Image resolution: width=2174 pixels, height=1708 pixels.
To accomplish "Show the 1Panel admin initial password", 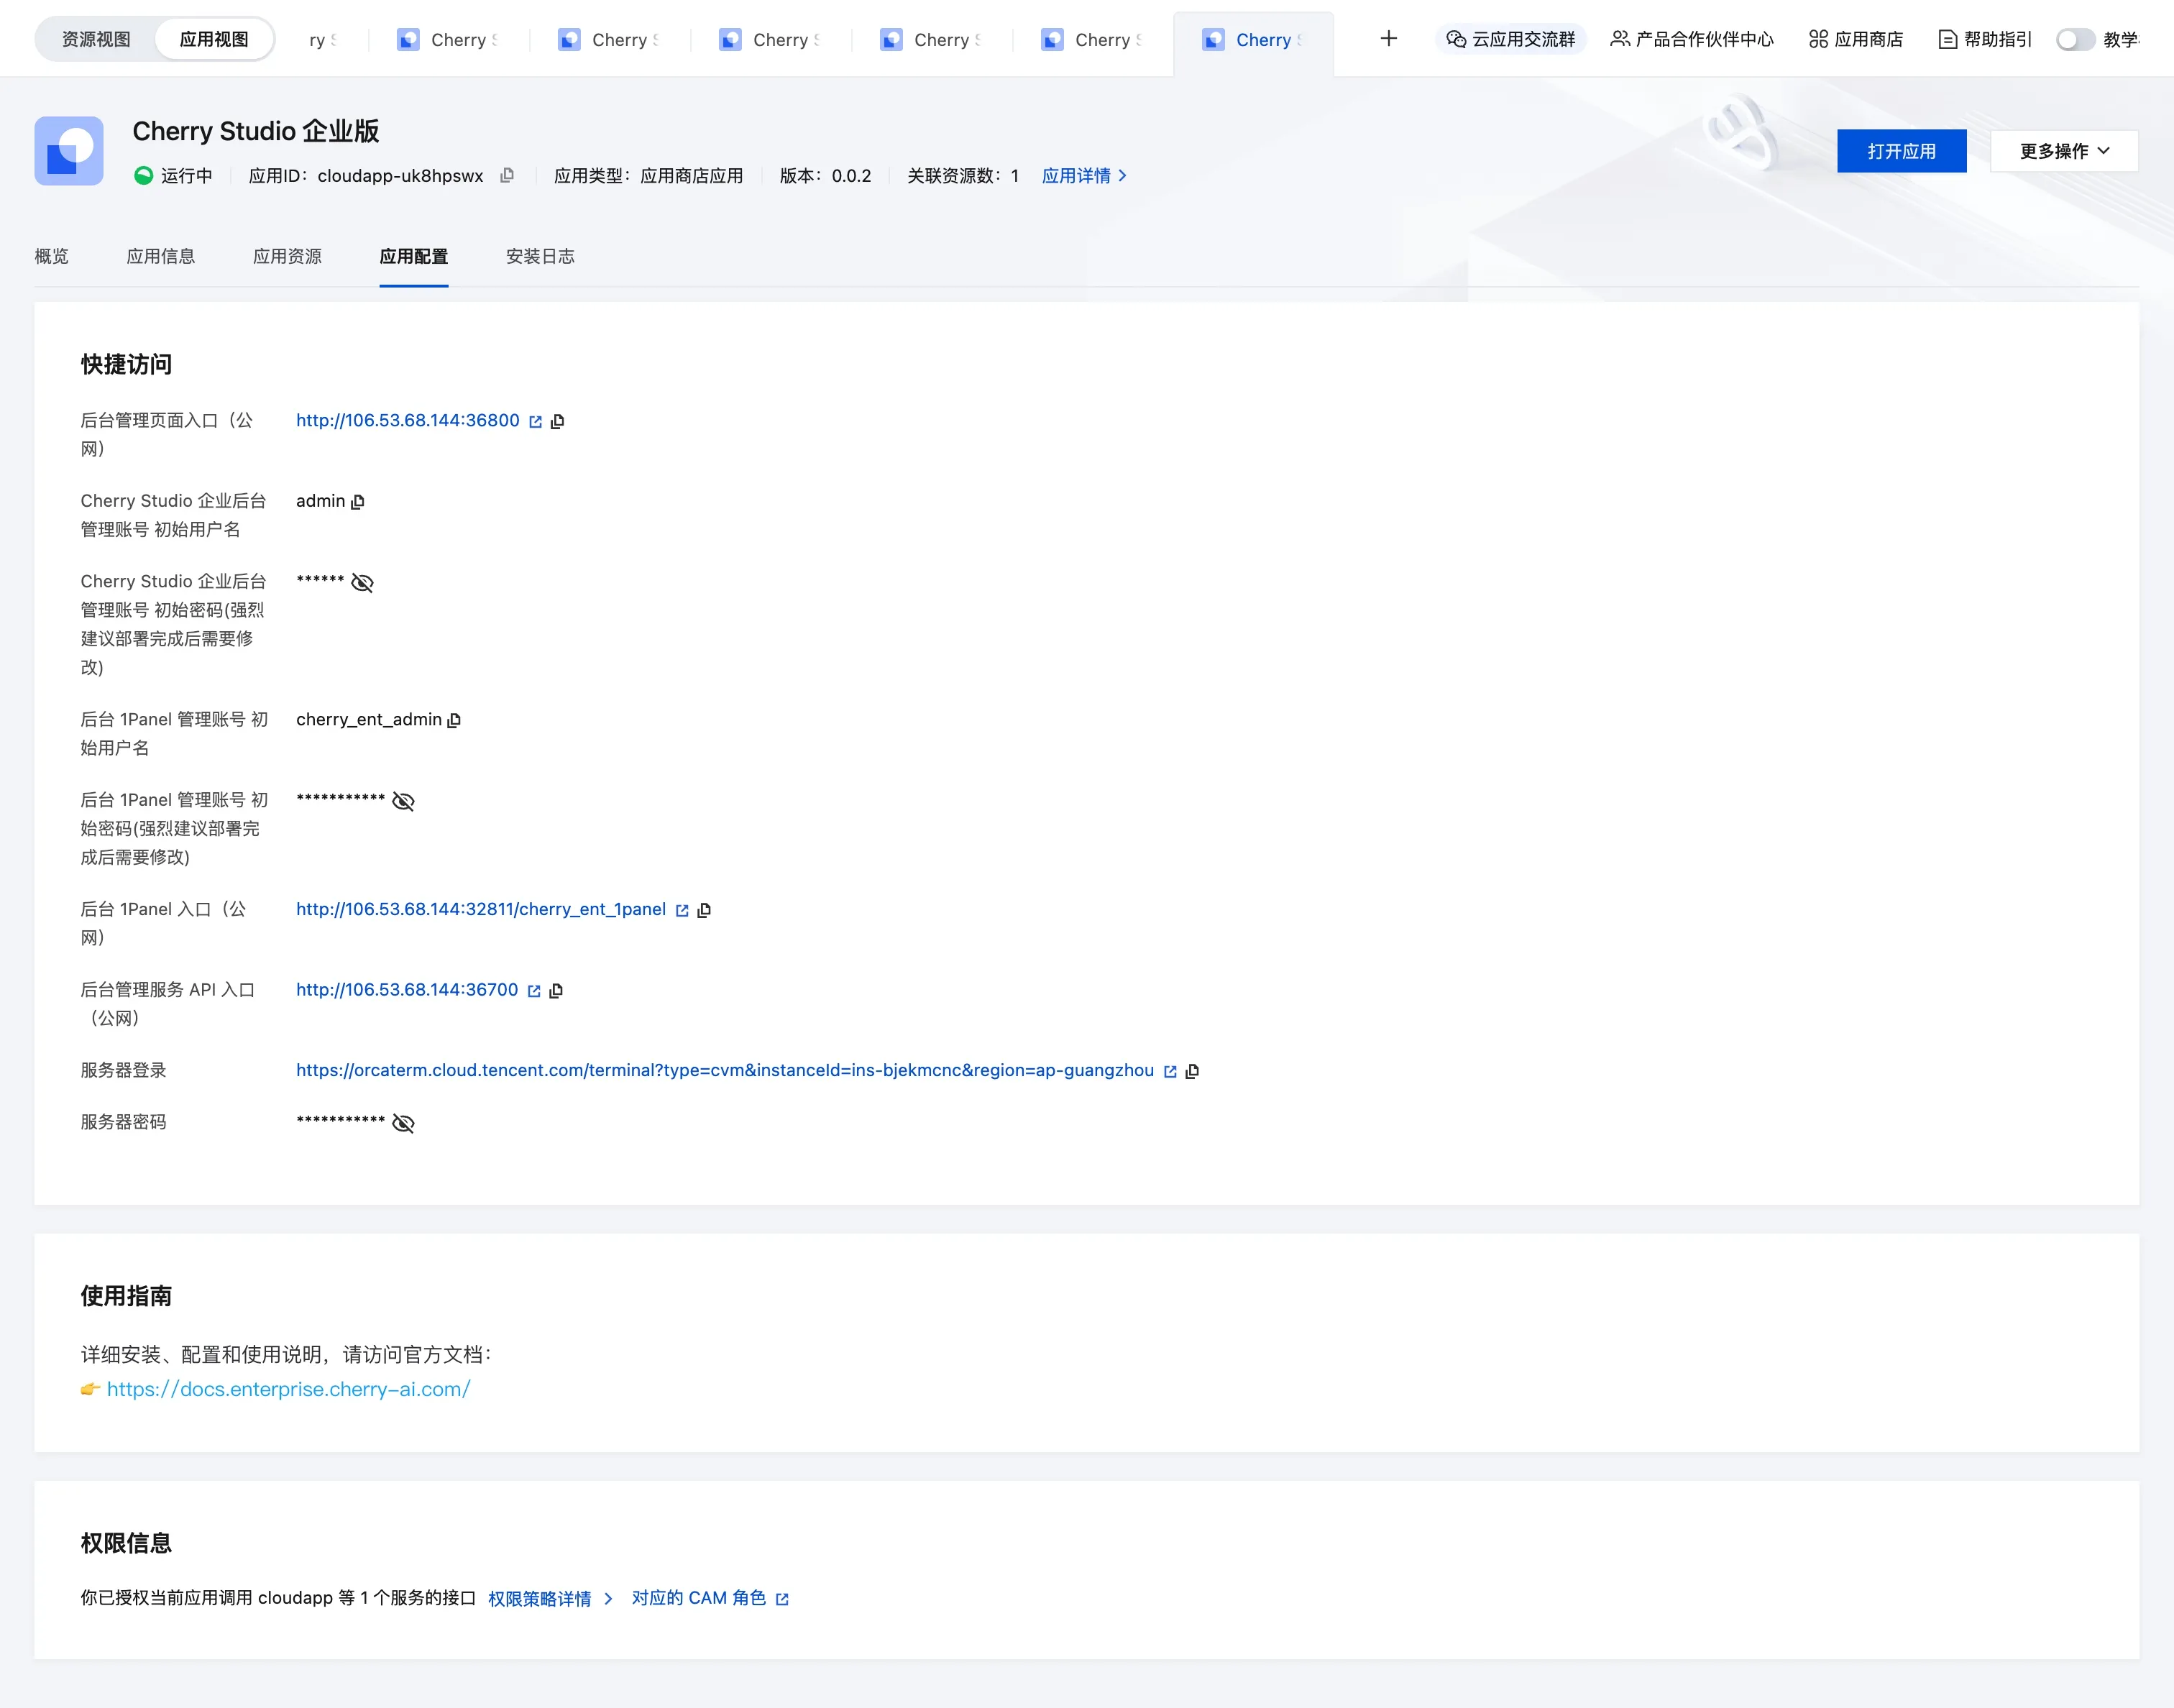I will 403,801.
